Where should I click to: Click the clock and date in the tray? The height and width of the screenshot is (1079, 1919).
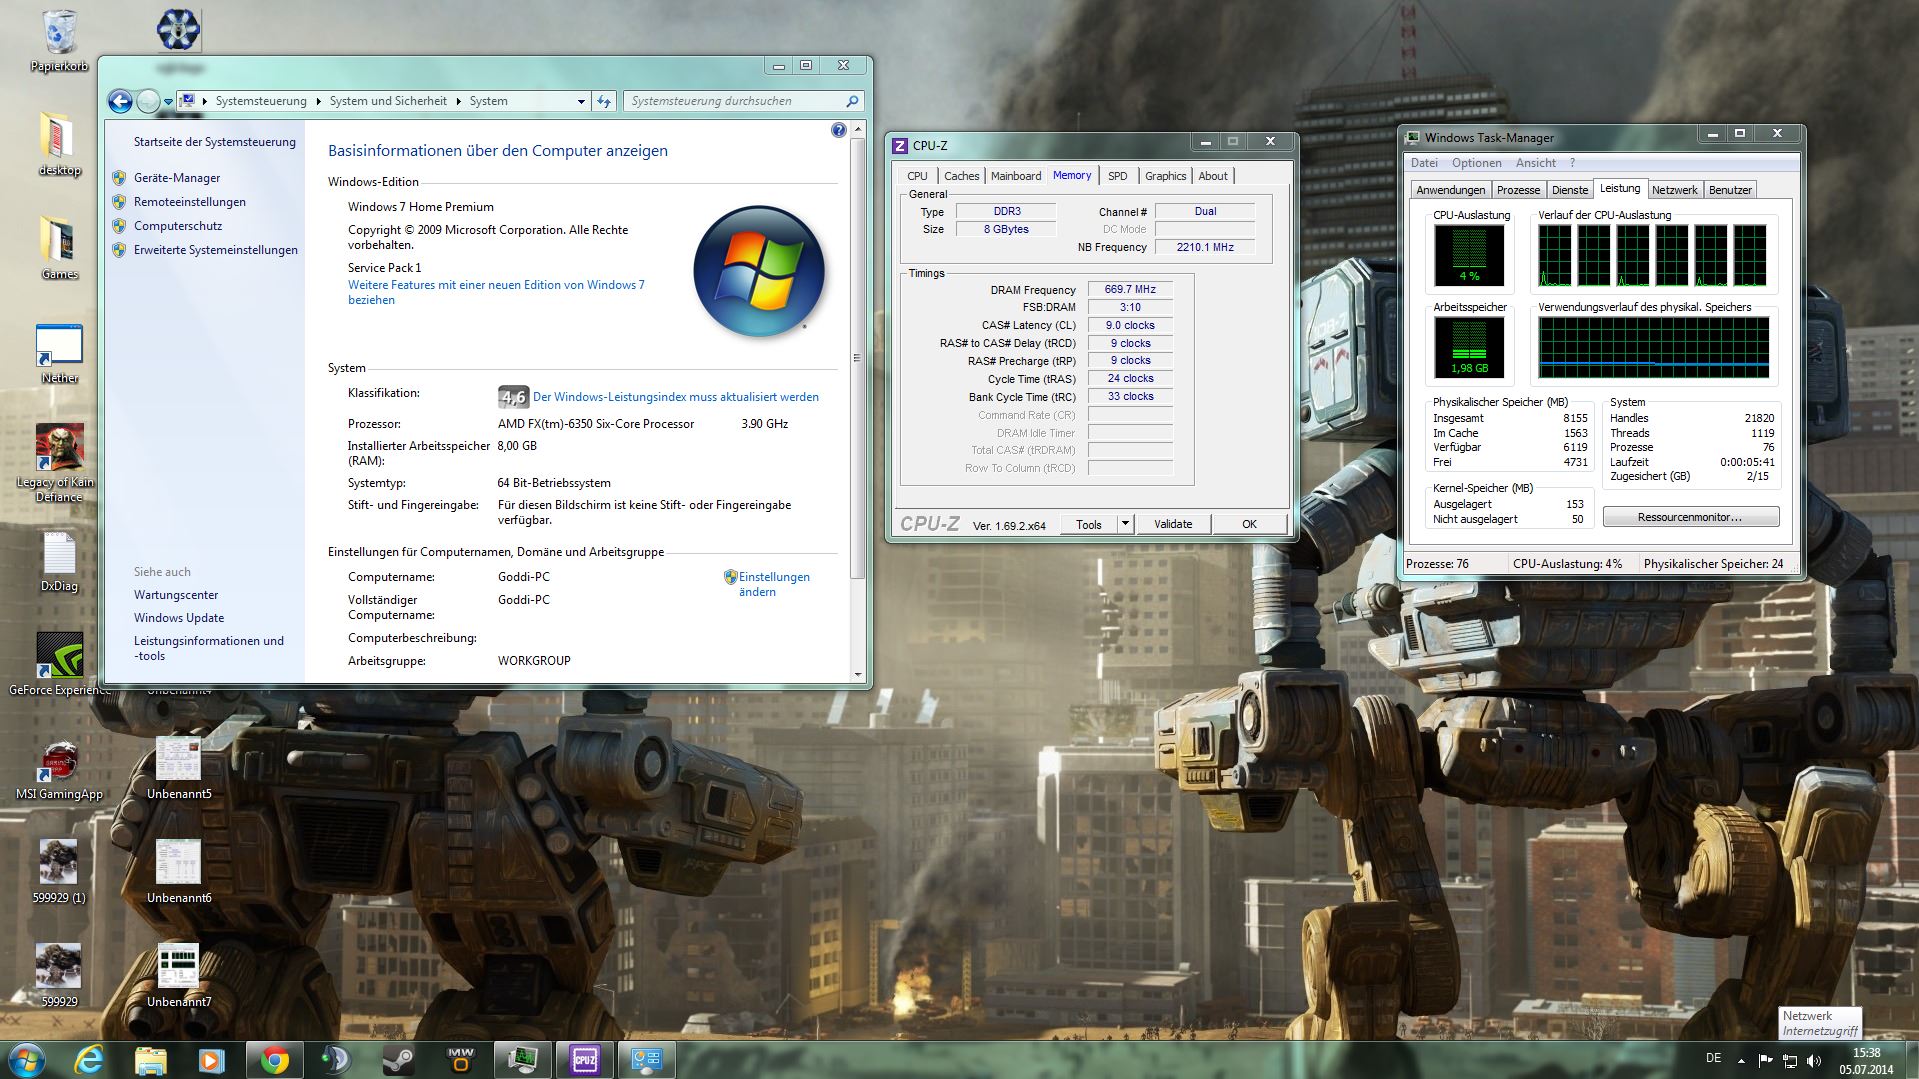pos(1866,1060)
